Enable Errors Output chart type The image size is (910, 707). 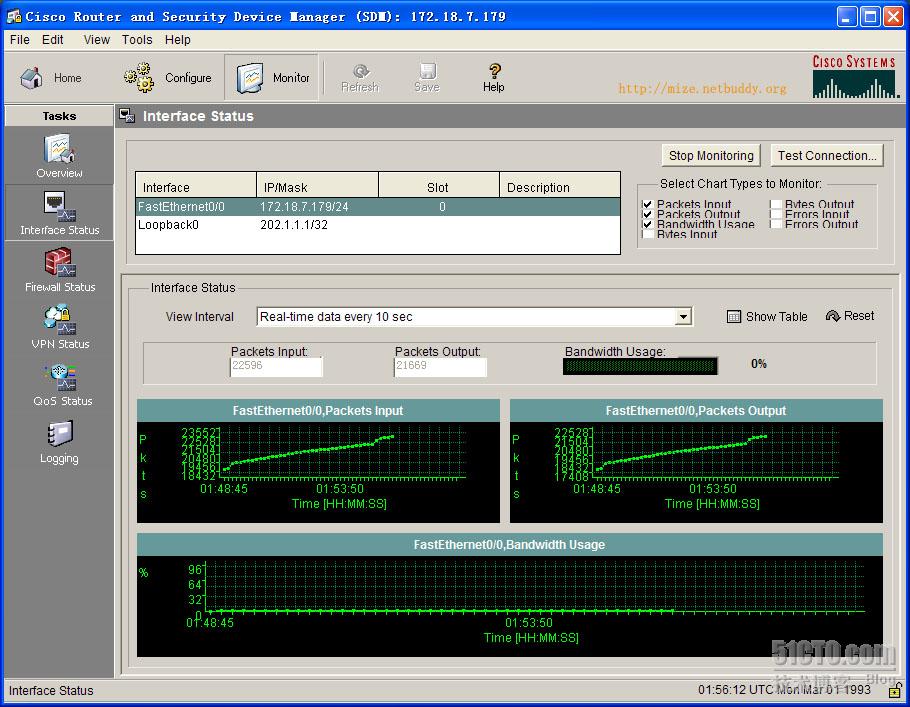[x=775, y=224]
